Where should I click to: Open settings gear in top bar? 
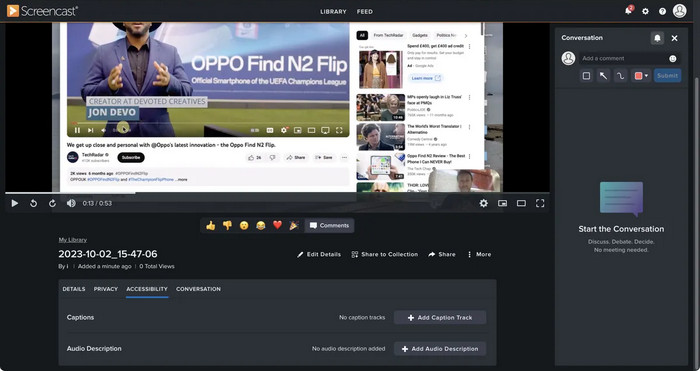645,11
